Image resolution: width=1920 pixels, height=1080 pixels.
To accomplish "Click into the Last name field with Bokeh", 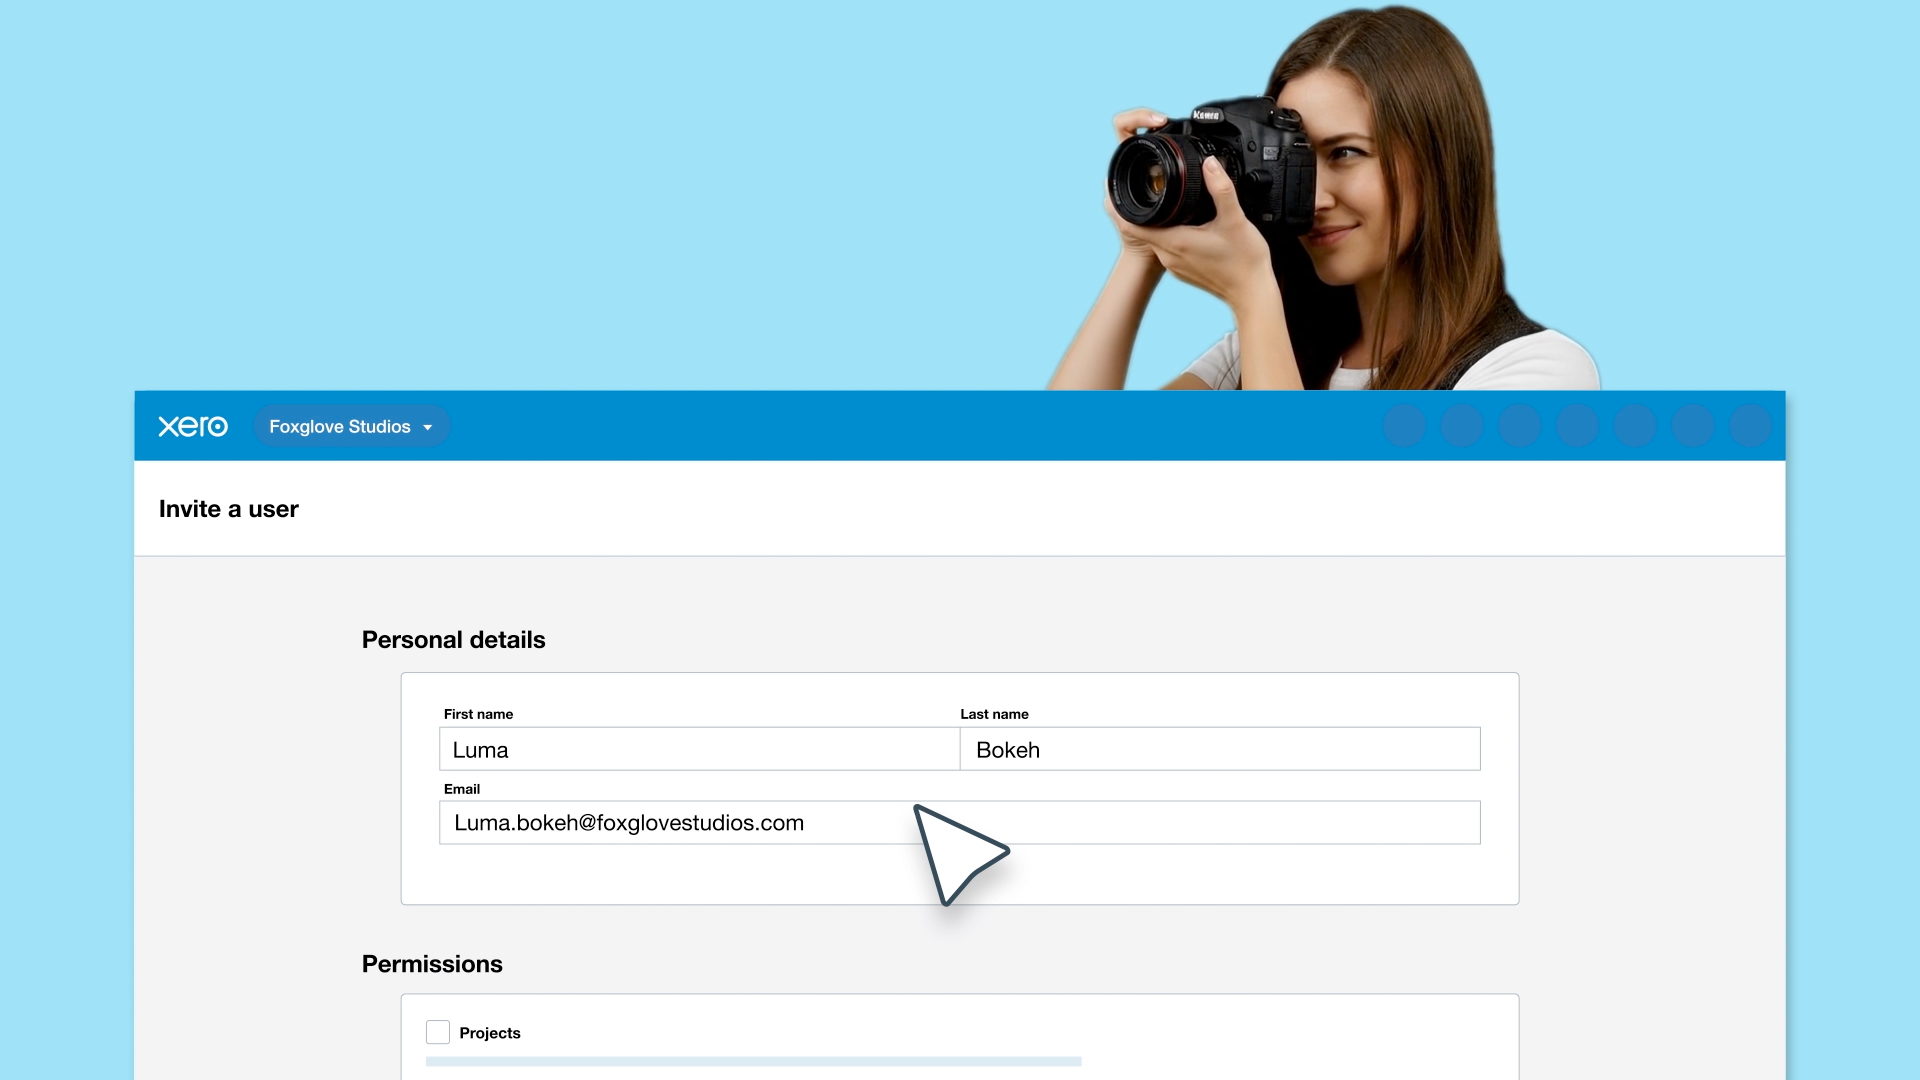I will [1220, 749].
